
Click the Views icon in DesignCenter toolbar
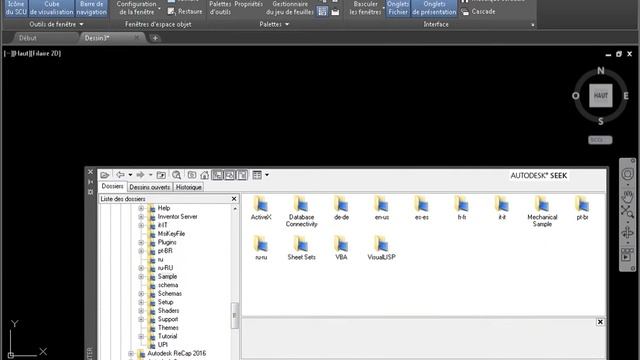click(x=257, y=175)
